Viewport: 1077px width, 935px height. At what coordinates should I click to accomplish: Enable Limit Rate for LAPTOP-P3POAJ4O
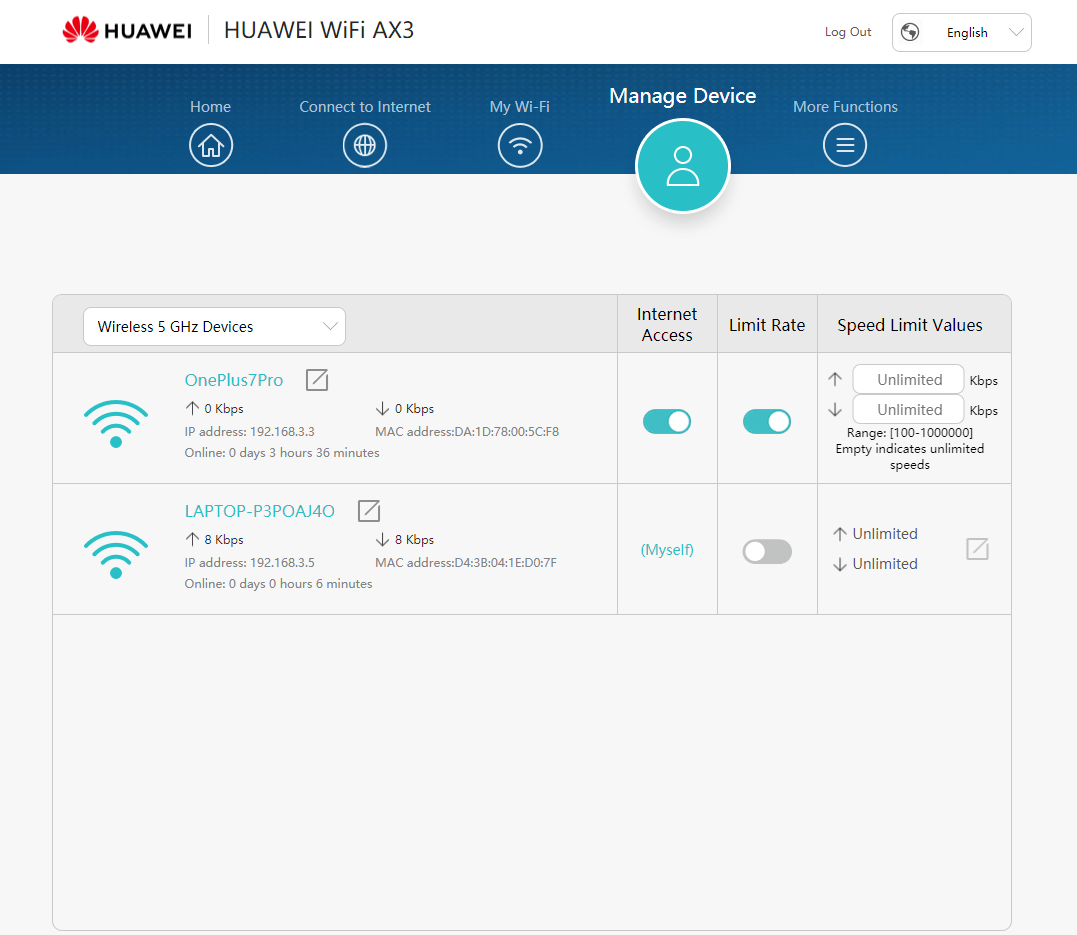(767, 551)
